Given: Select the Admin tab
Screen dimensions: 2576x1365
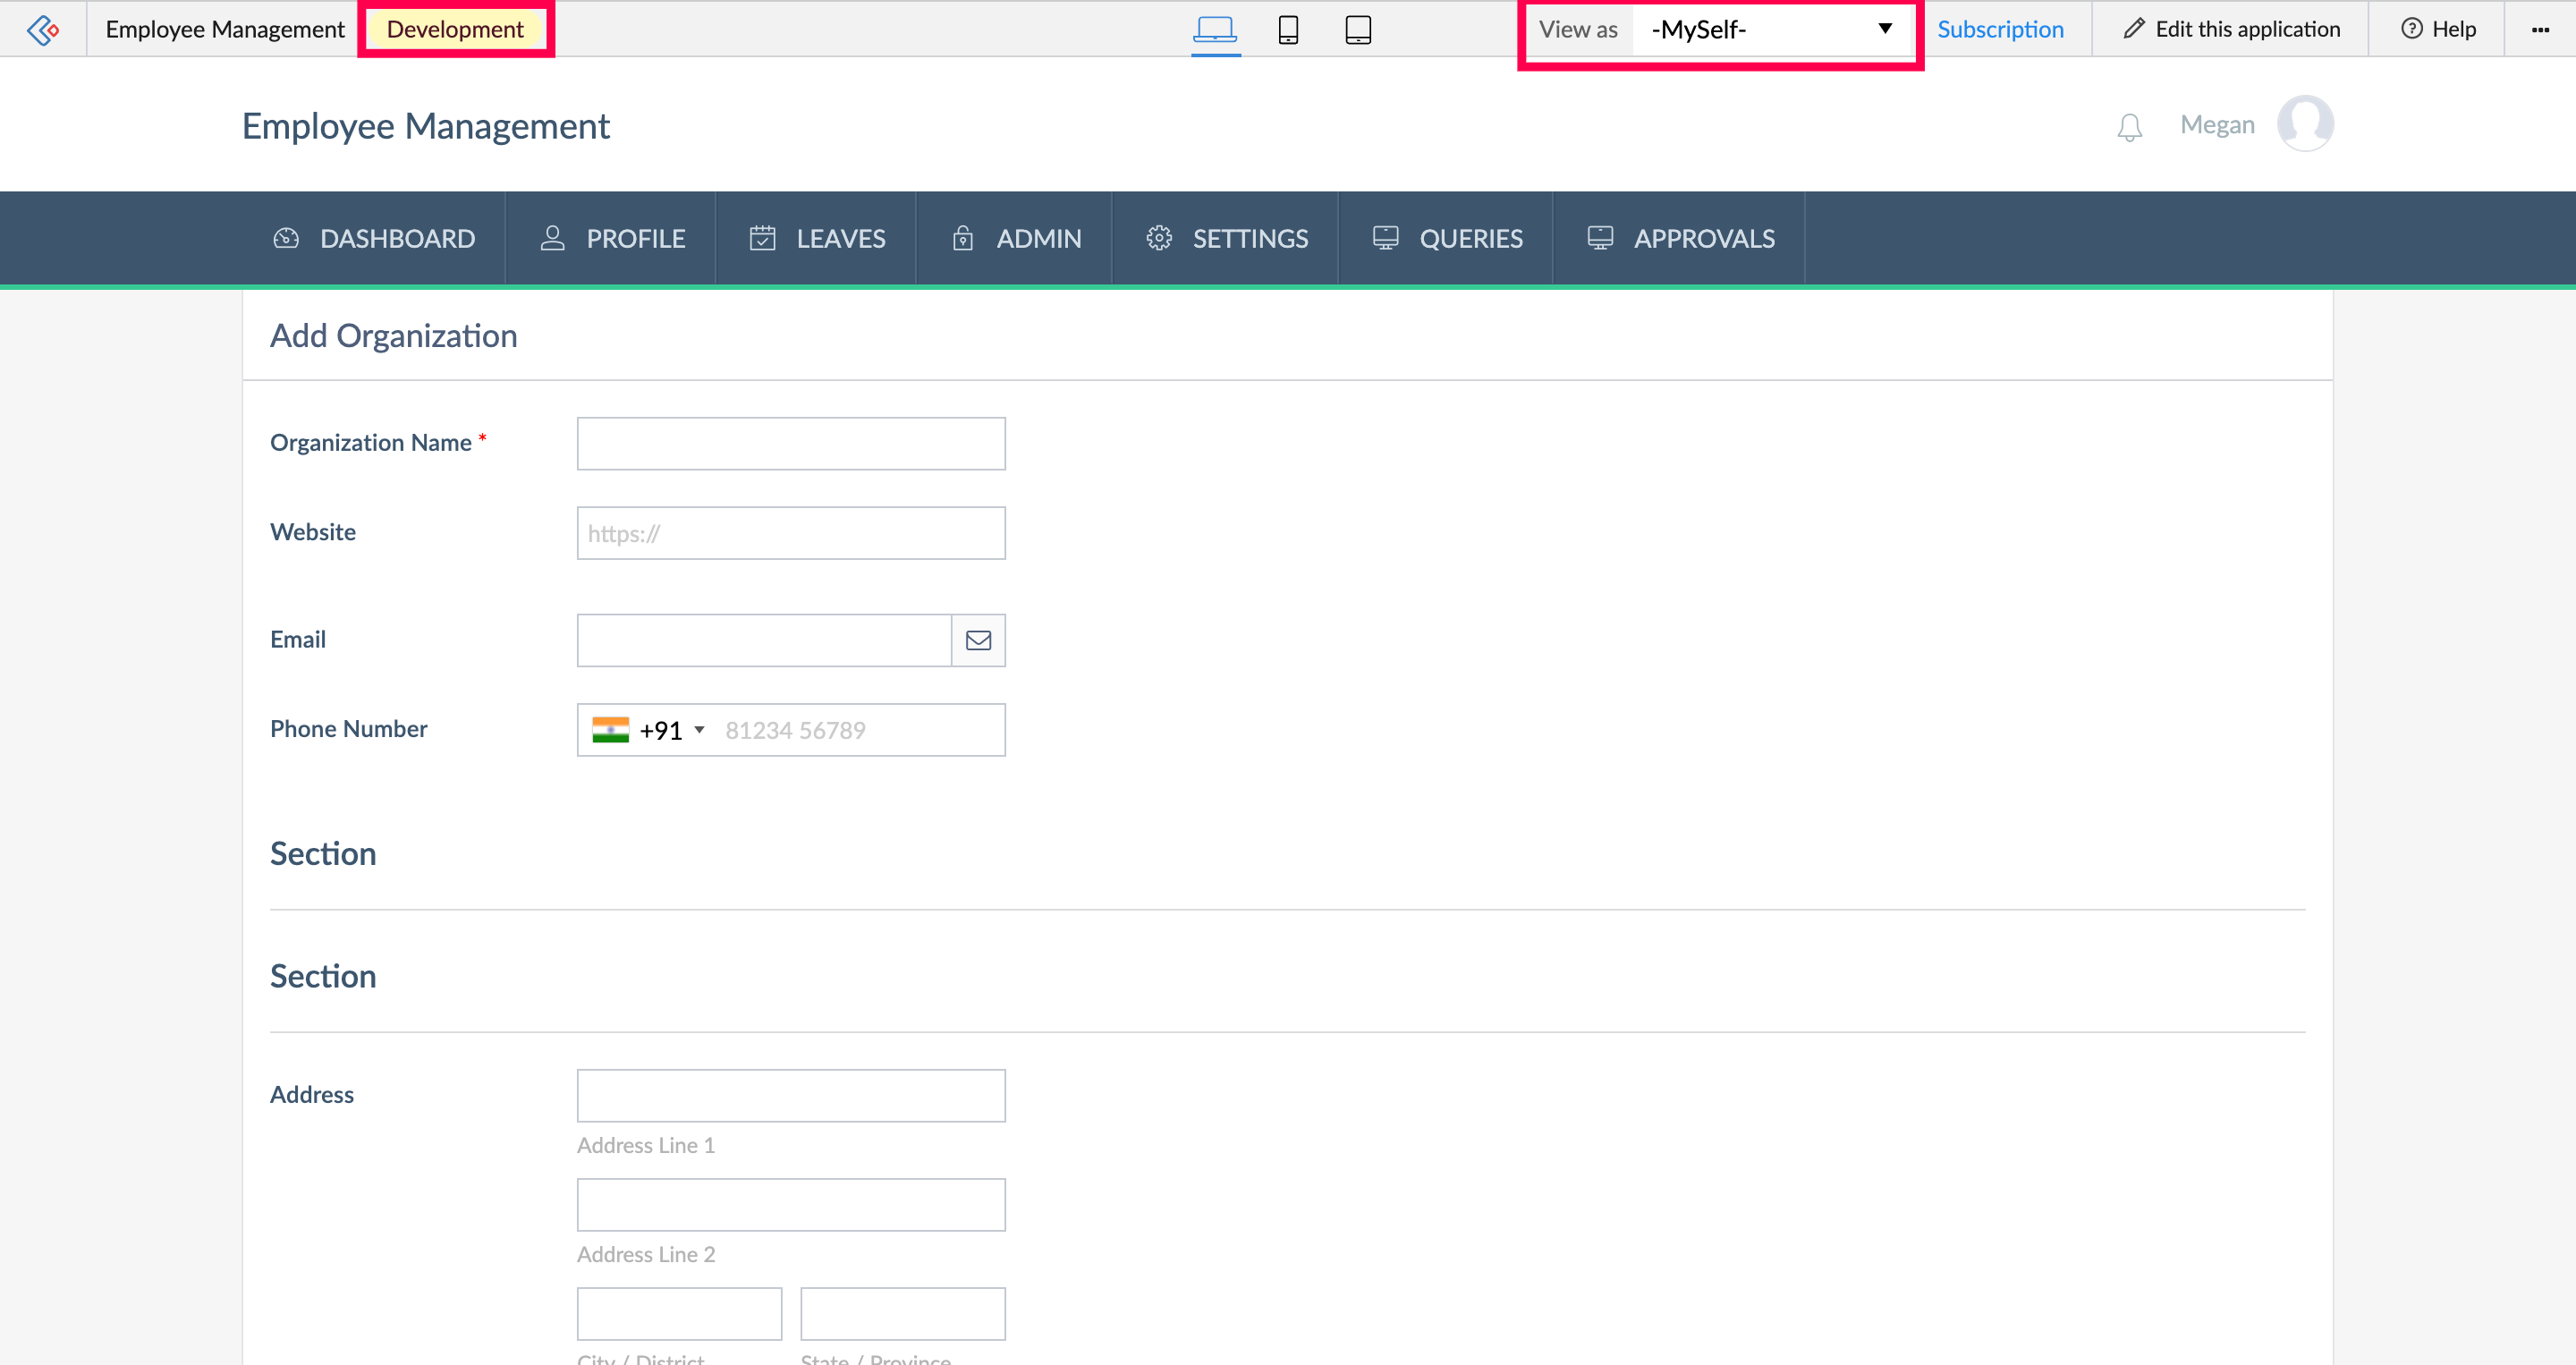Looking at the screenshot, I should click(x=1016, y=238).
